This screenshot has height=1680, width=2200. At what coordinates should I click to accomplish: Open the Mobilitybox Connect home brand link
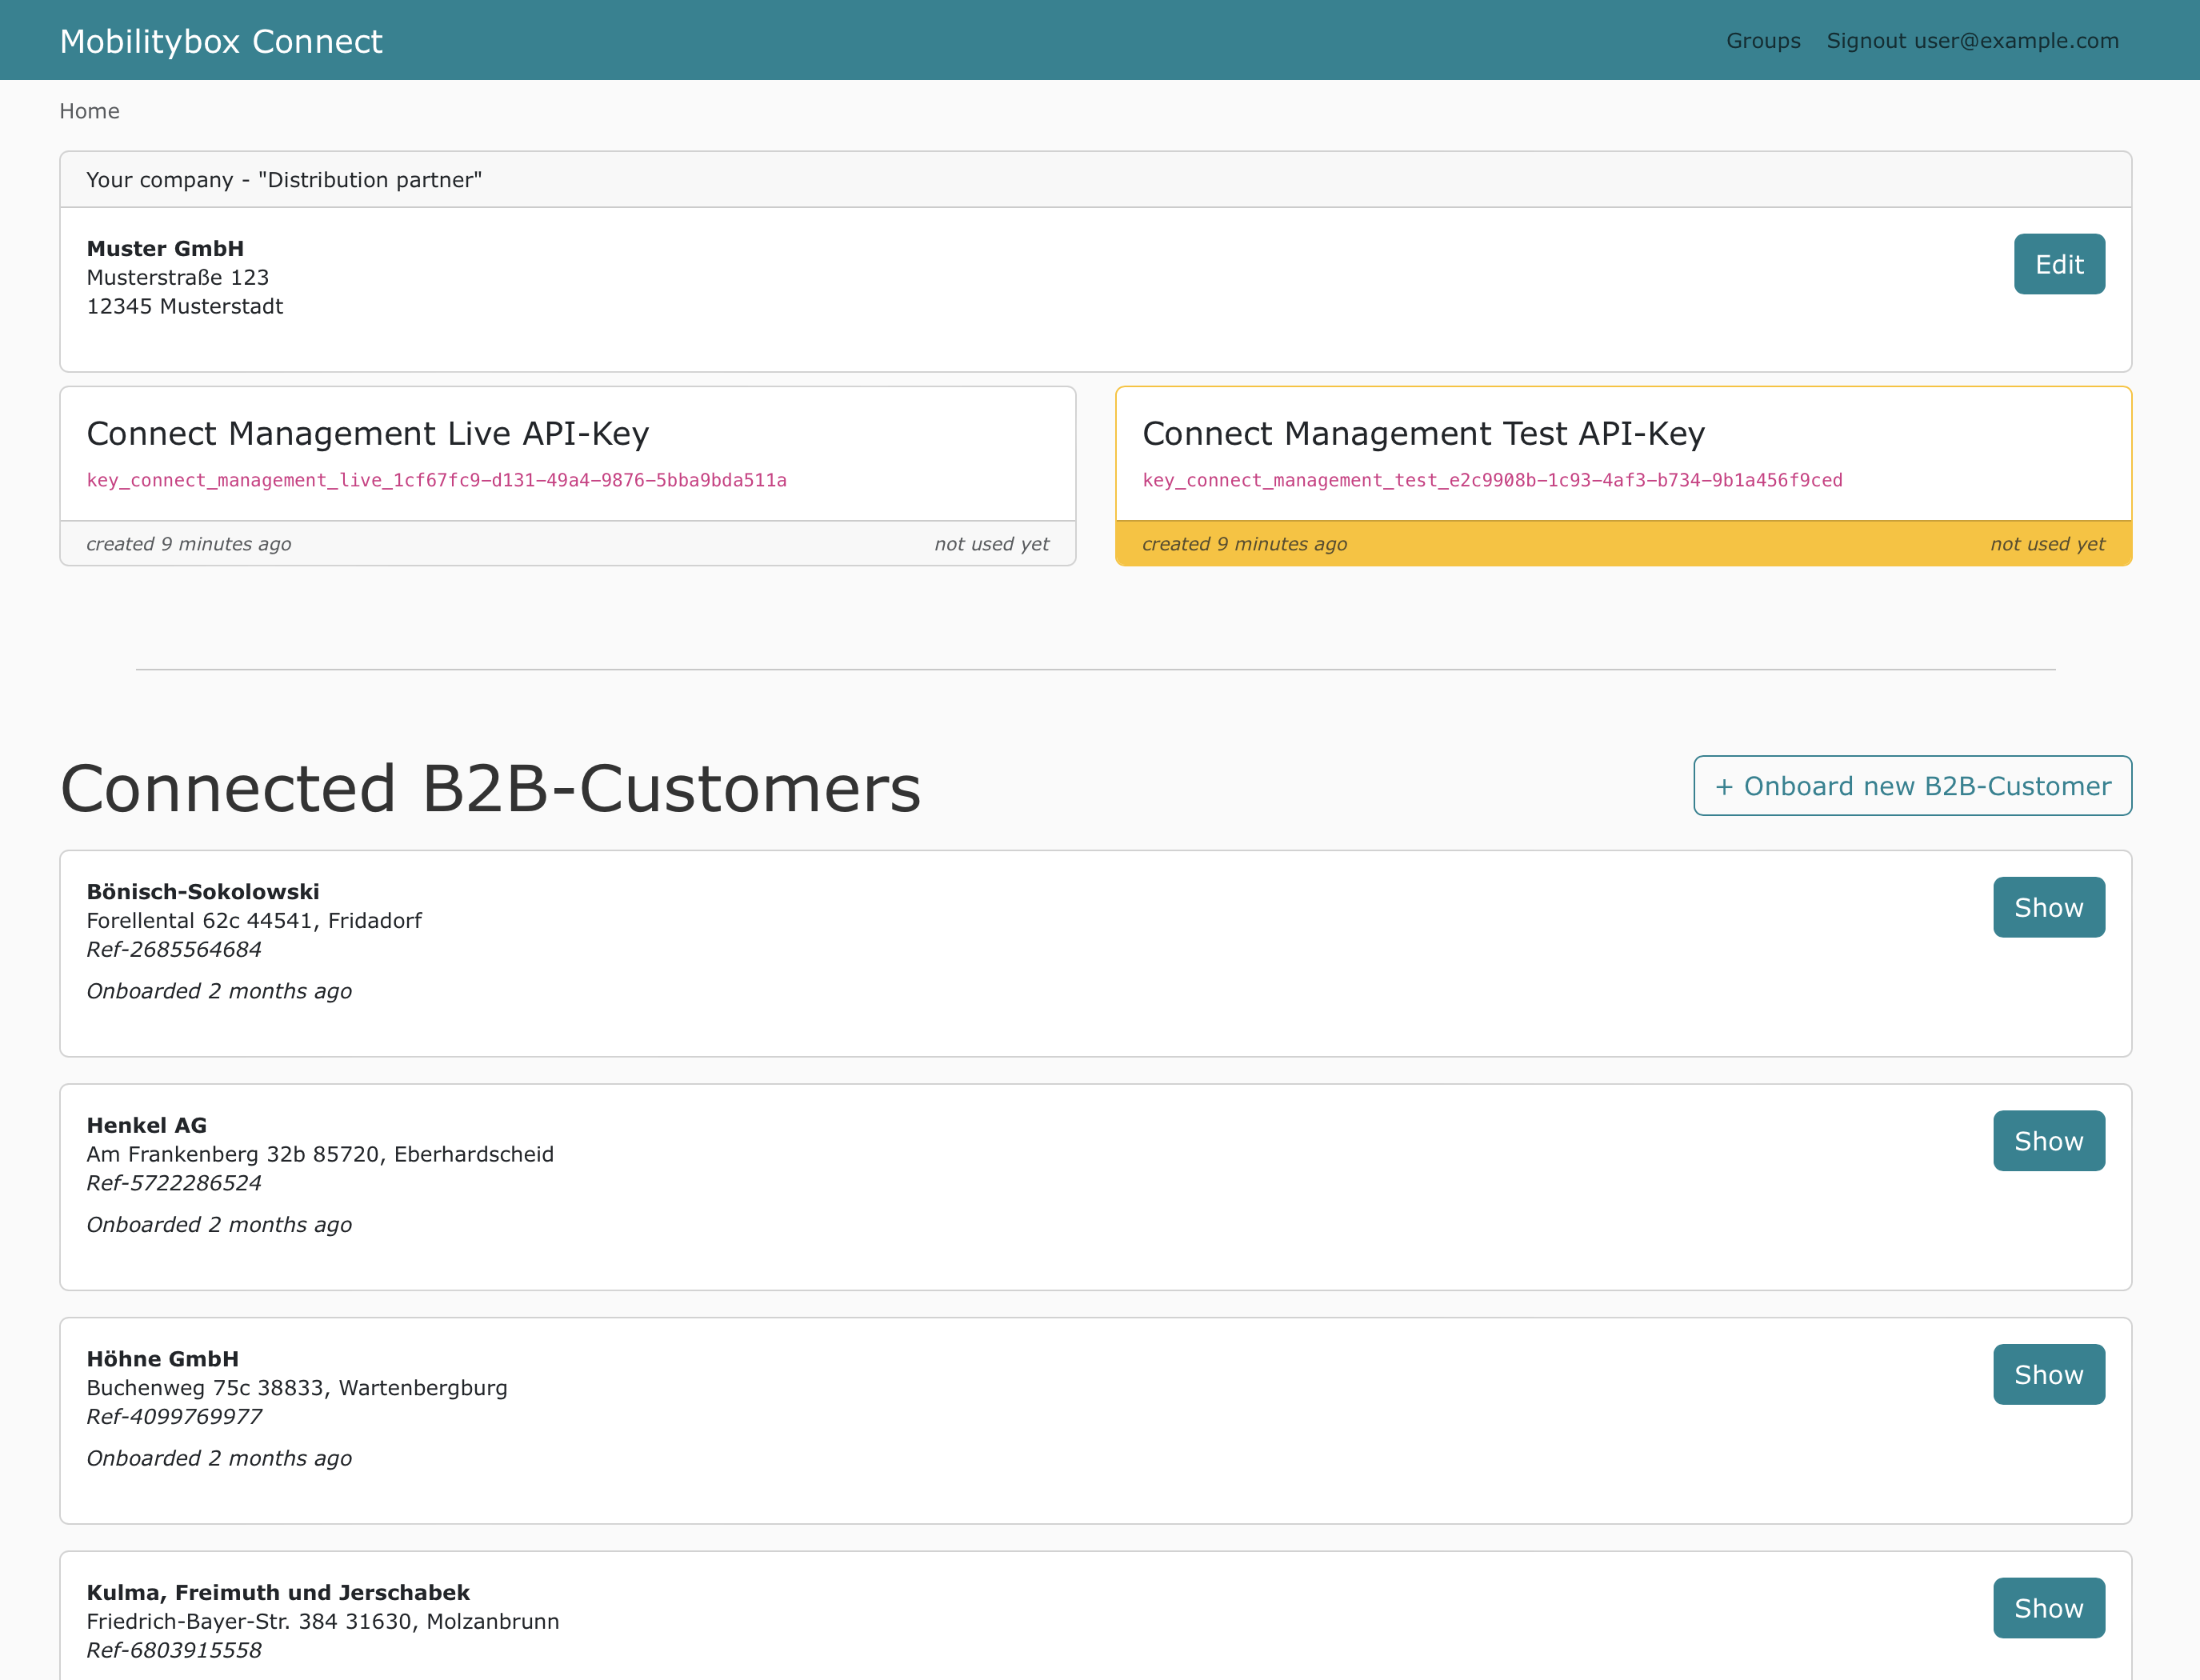[221, 41]
